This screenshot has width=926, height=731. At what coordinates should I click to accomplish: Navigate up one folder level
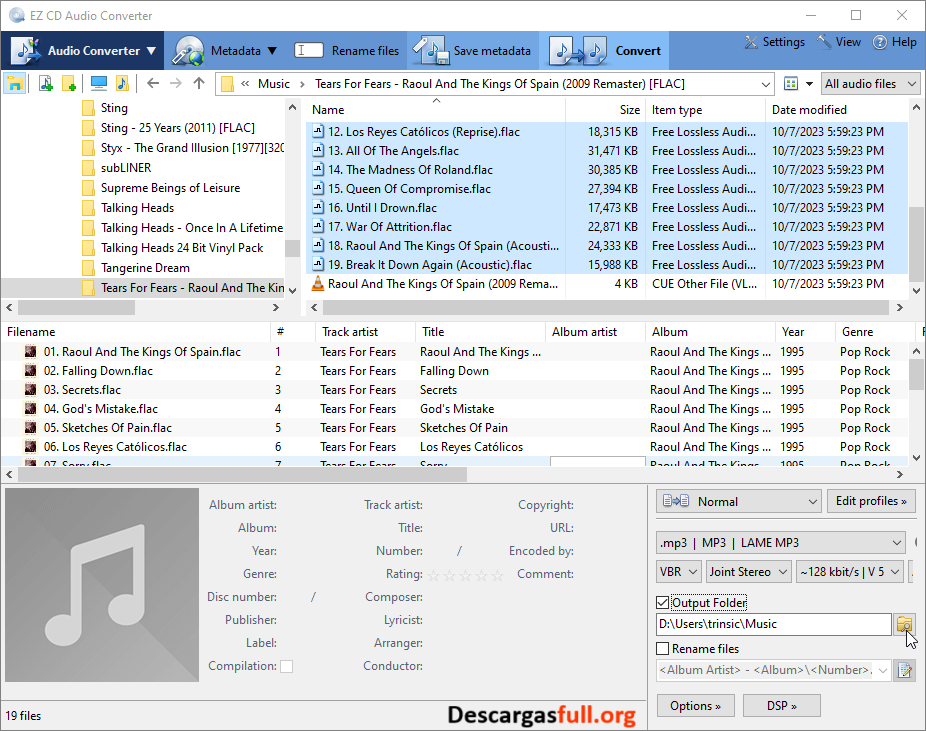point(198,83)
